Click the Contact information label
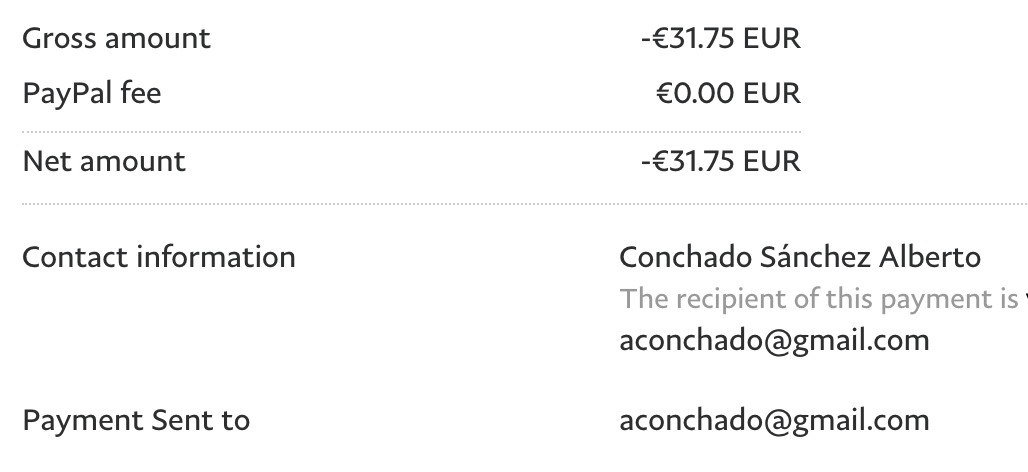 tap(158, 257)
